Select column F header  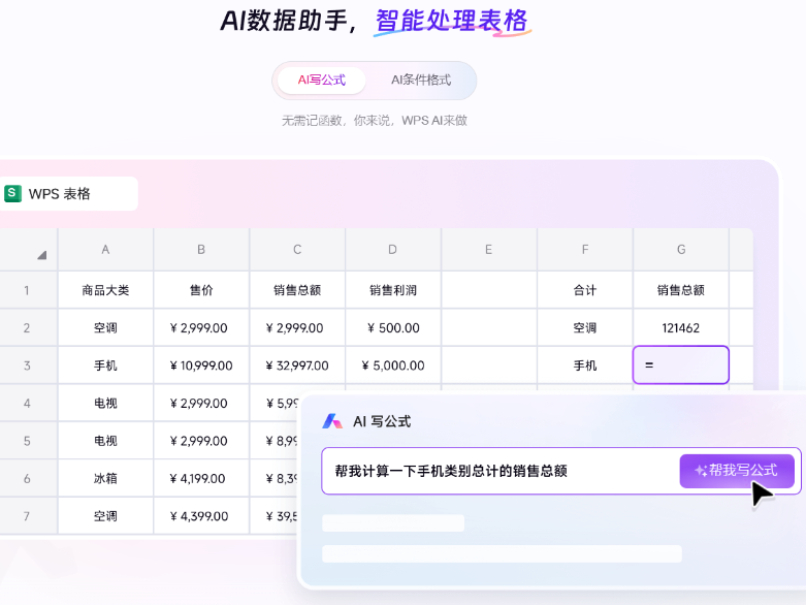585,250
